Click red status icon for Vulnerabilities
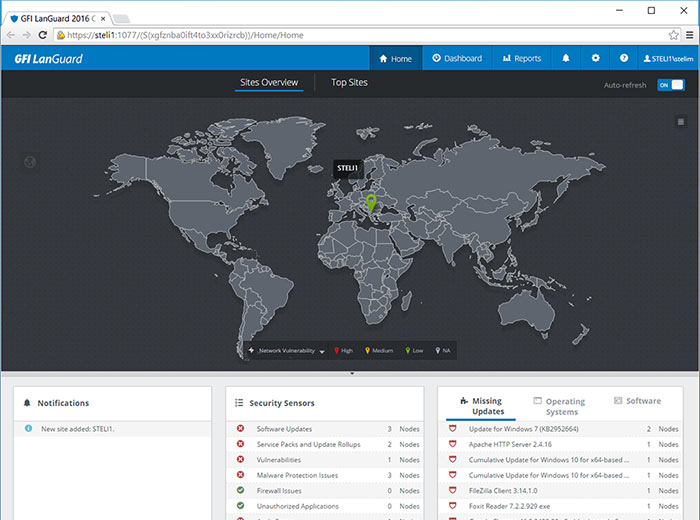Image resolution: width=700 pixels, height=520 pixels. point(240,459)
